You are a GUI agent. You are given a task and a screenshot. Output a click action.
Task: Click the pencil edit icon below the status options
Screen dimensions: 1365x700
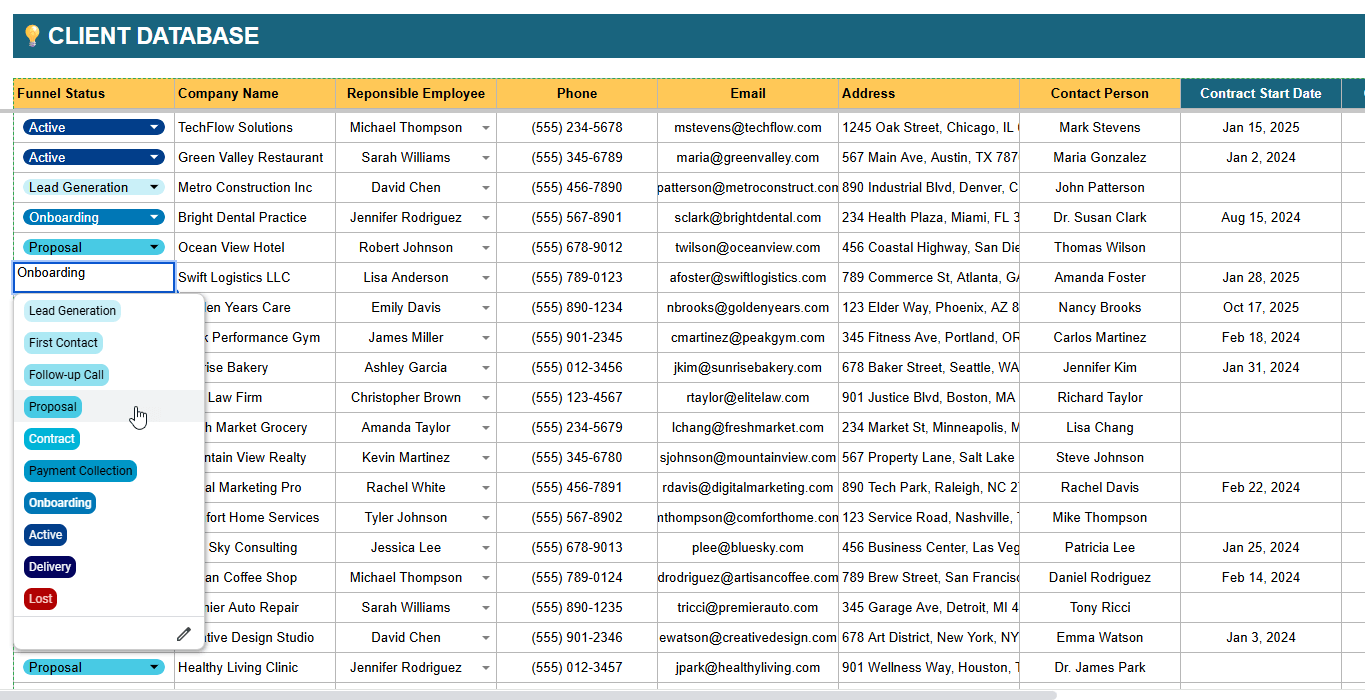[x=184, y=633]
